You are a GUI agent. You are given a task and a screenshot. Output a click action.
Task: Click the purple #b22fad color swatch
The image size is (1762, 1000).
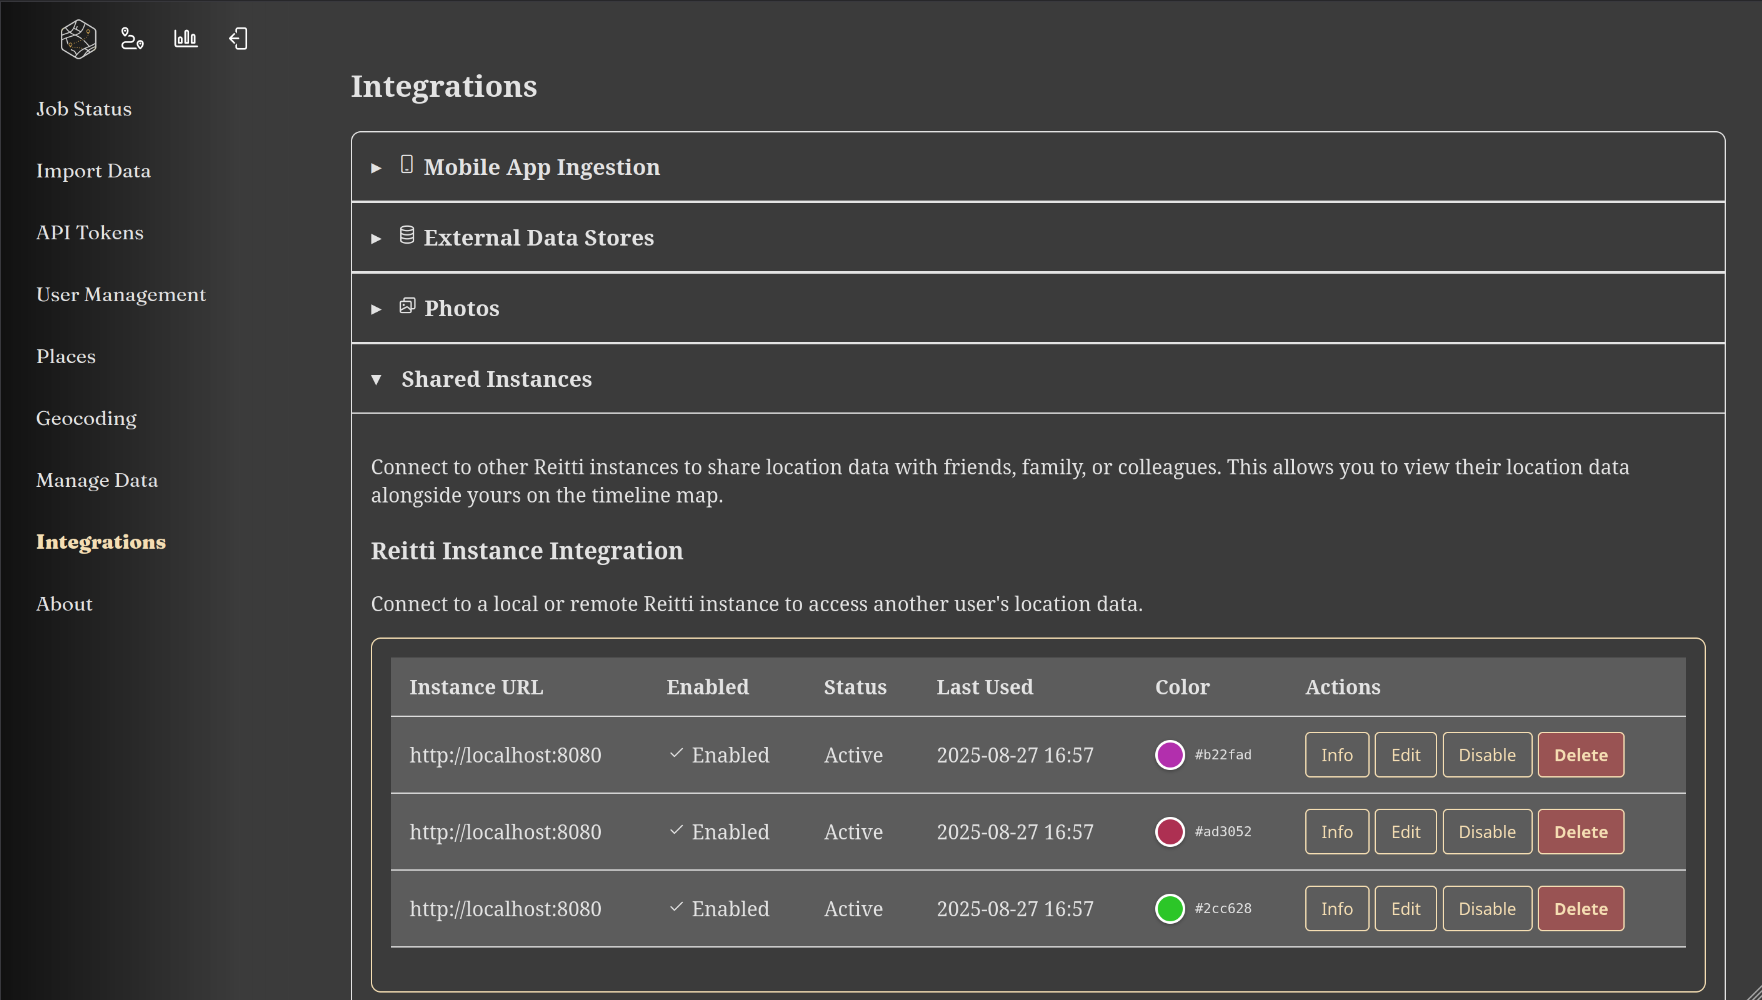pos(1170,755)
